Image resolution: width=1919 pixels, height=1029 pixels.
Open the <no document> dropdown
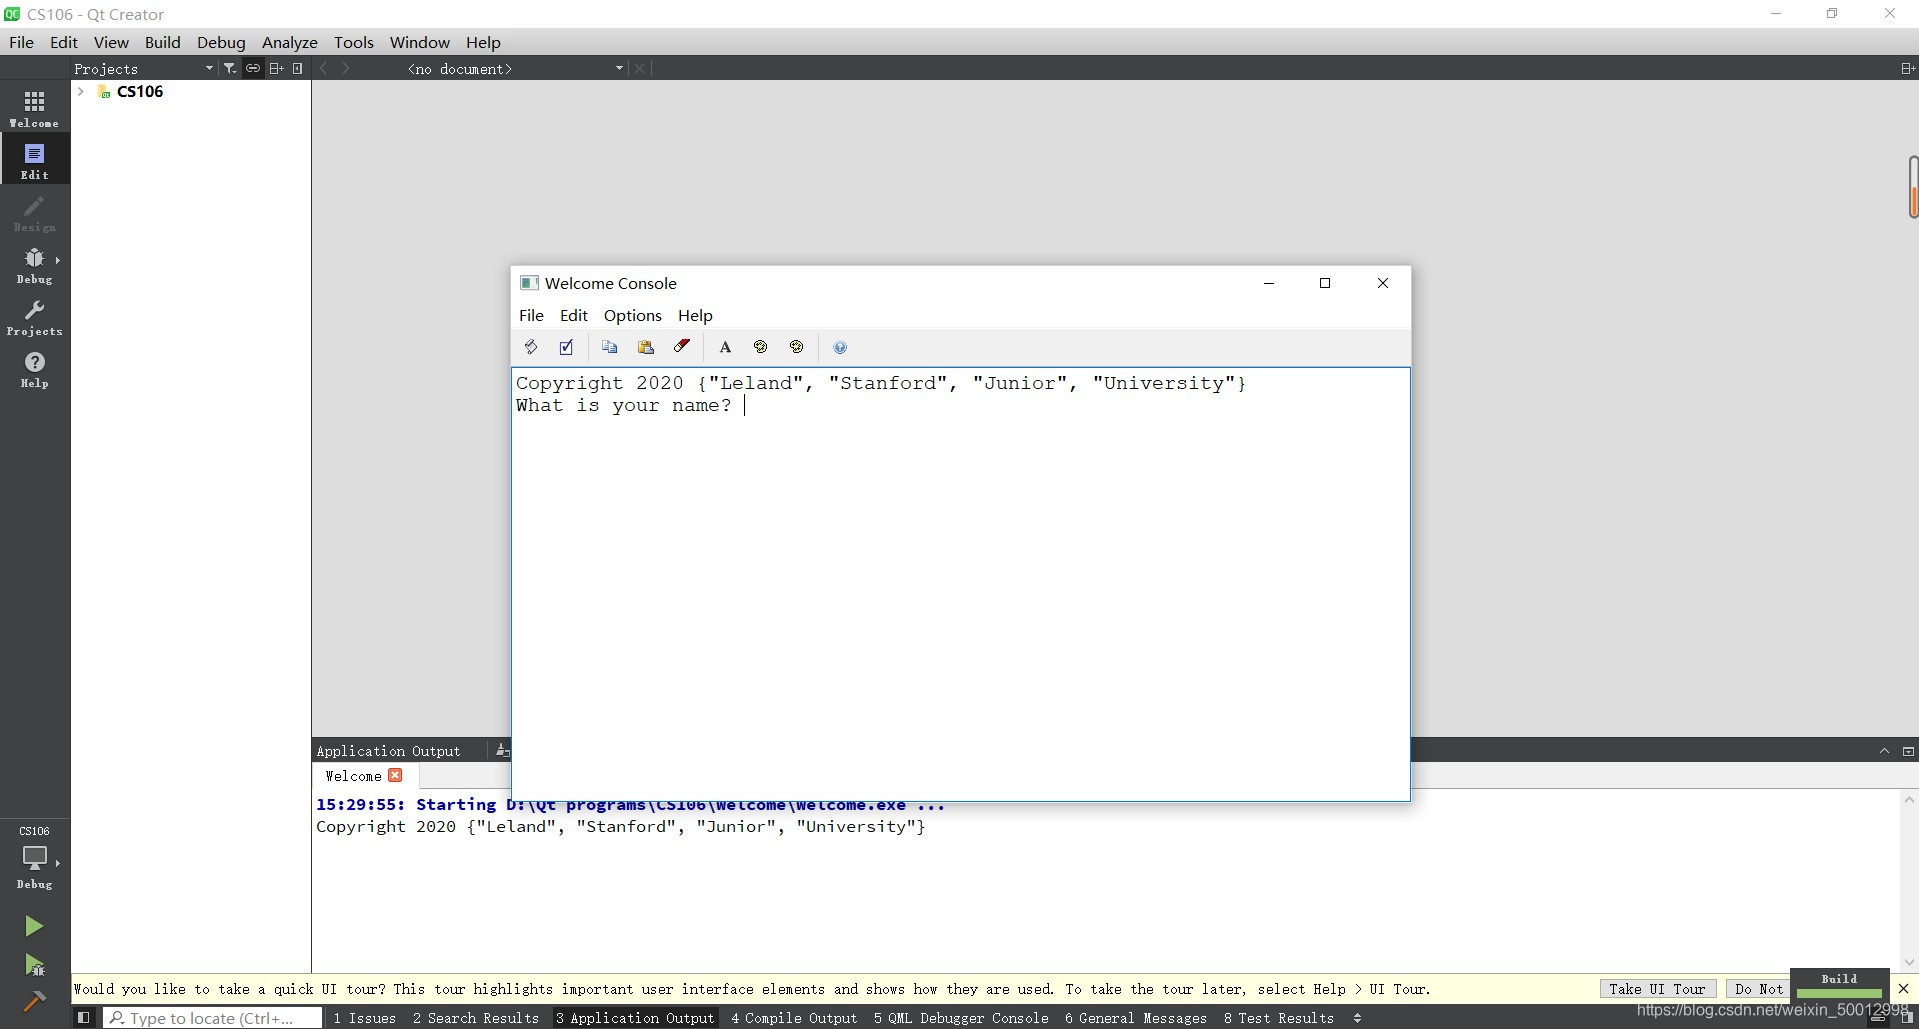click(x=514, y=68)
